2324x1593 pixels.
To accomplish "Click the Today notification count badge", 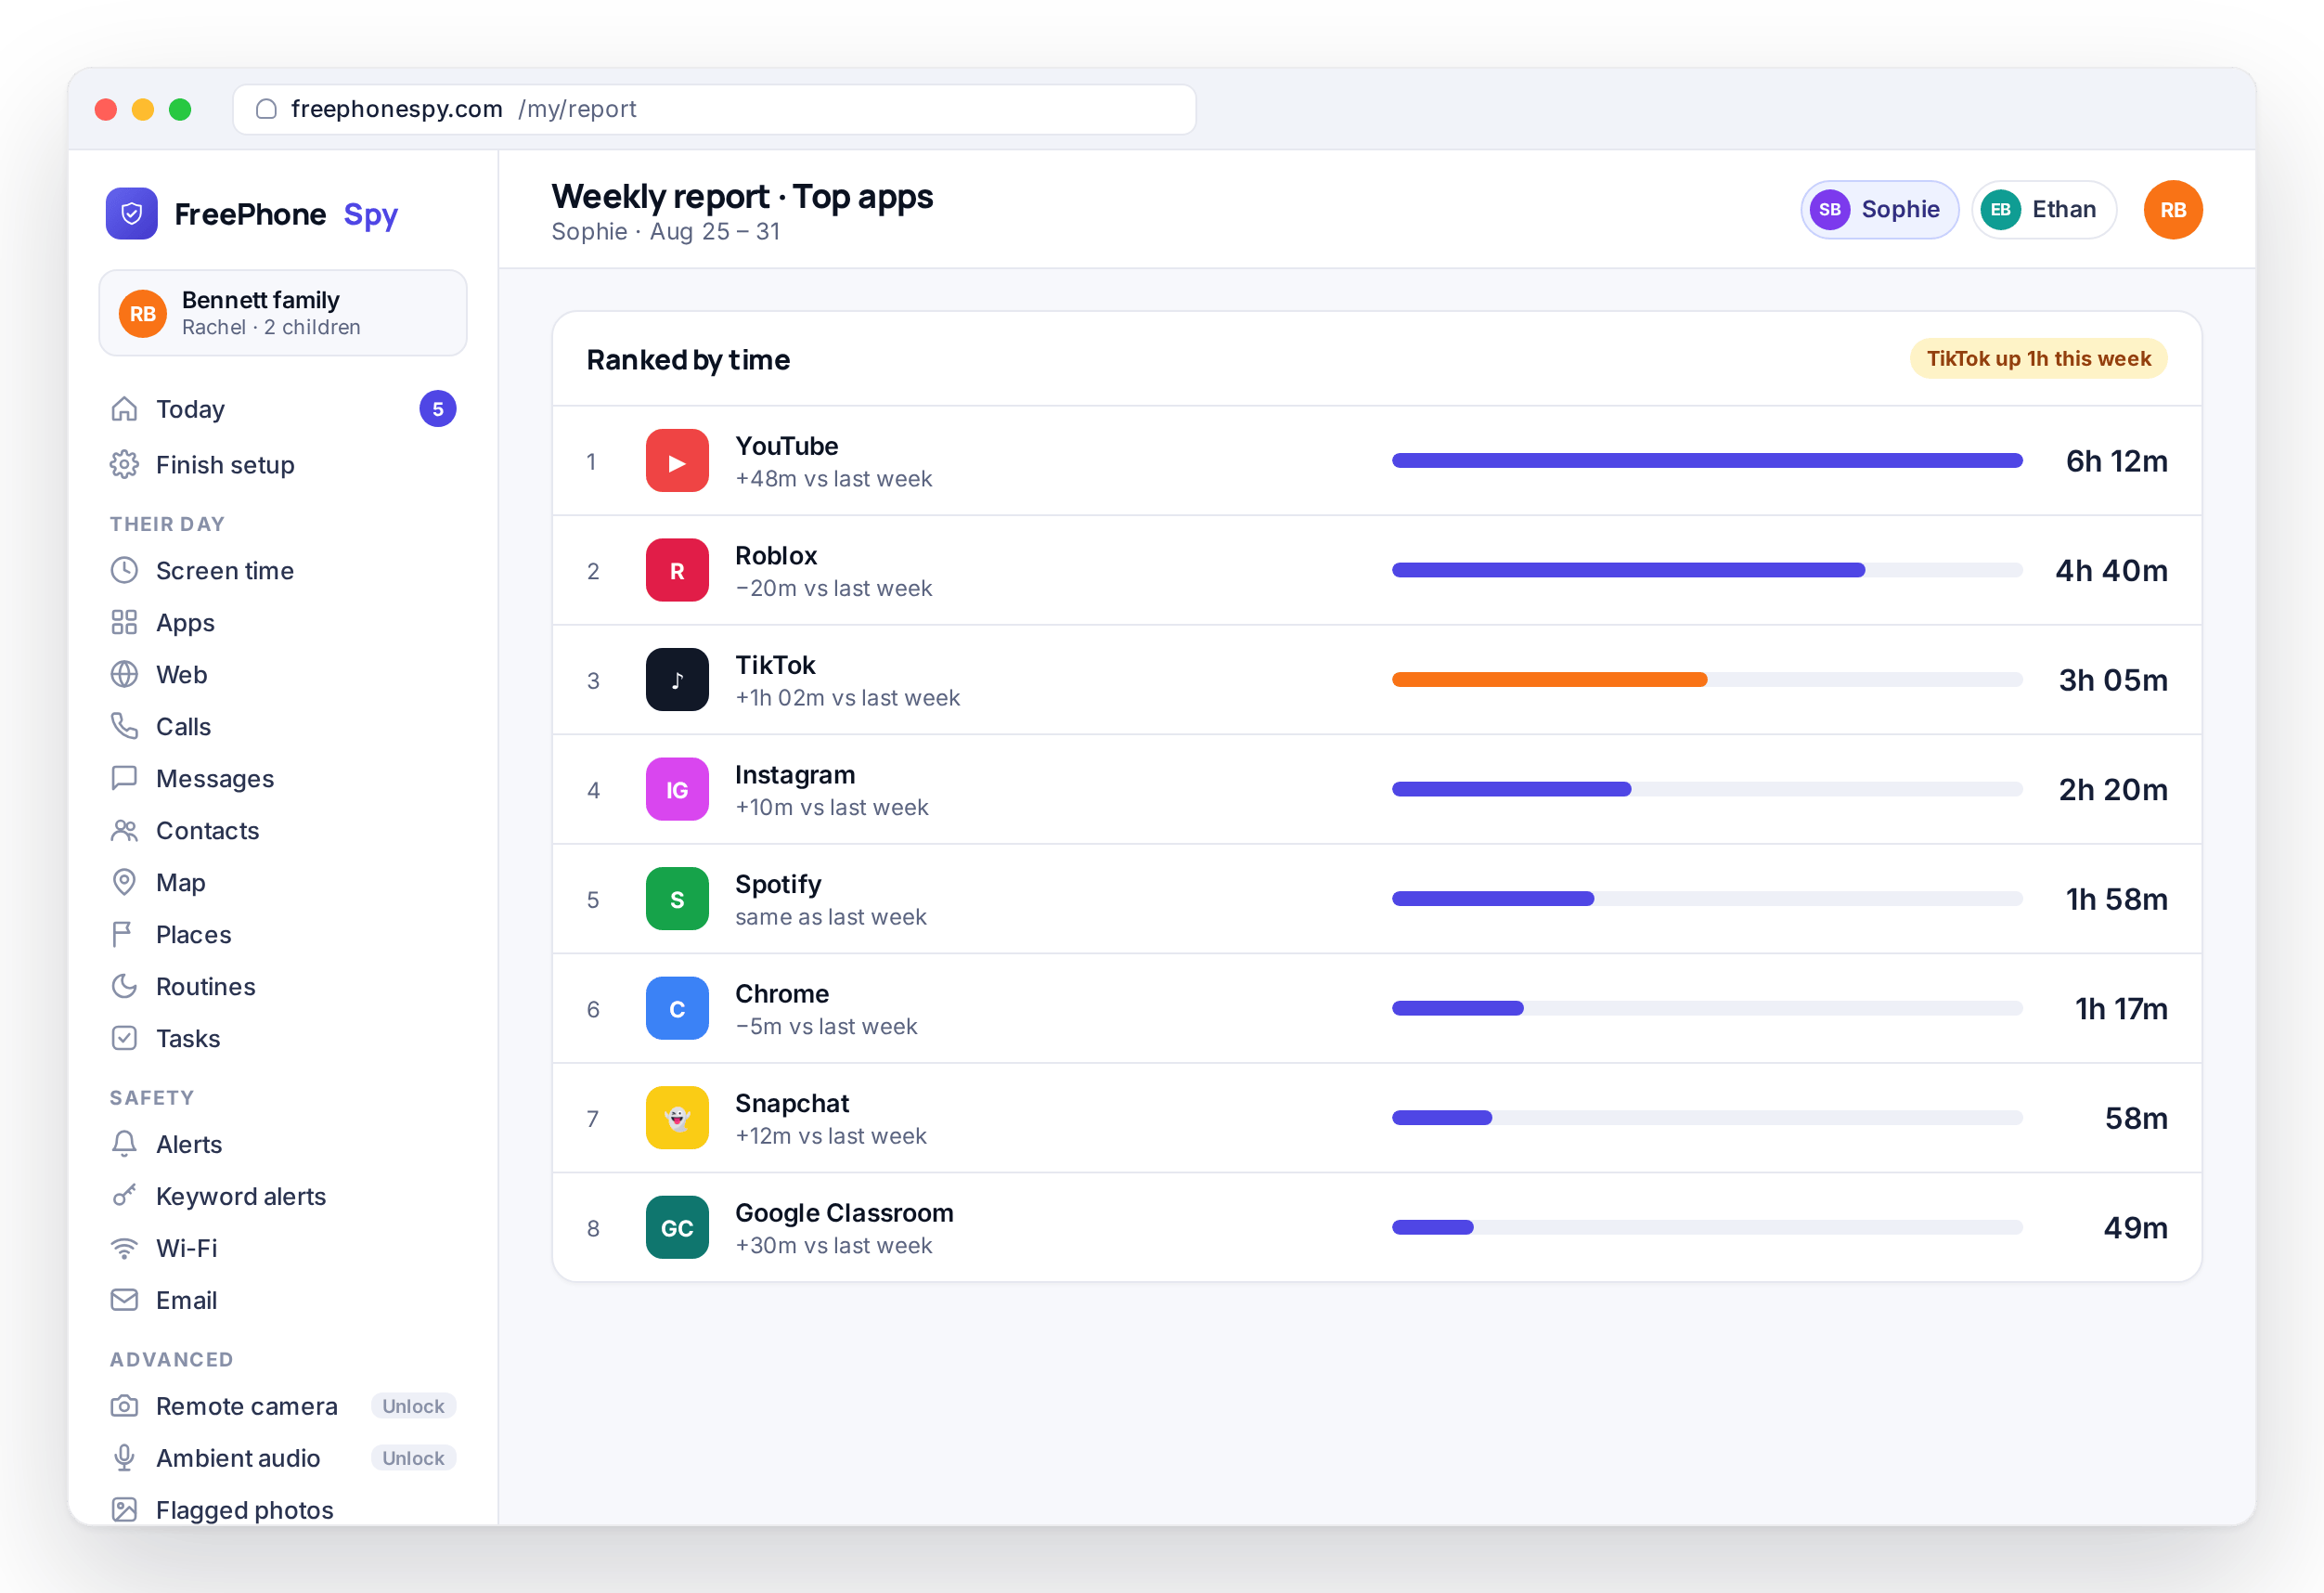I will (x=438, y=409).
